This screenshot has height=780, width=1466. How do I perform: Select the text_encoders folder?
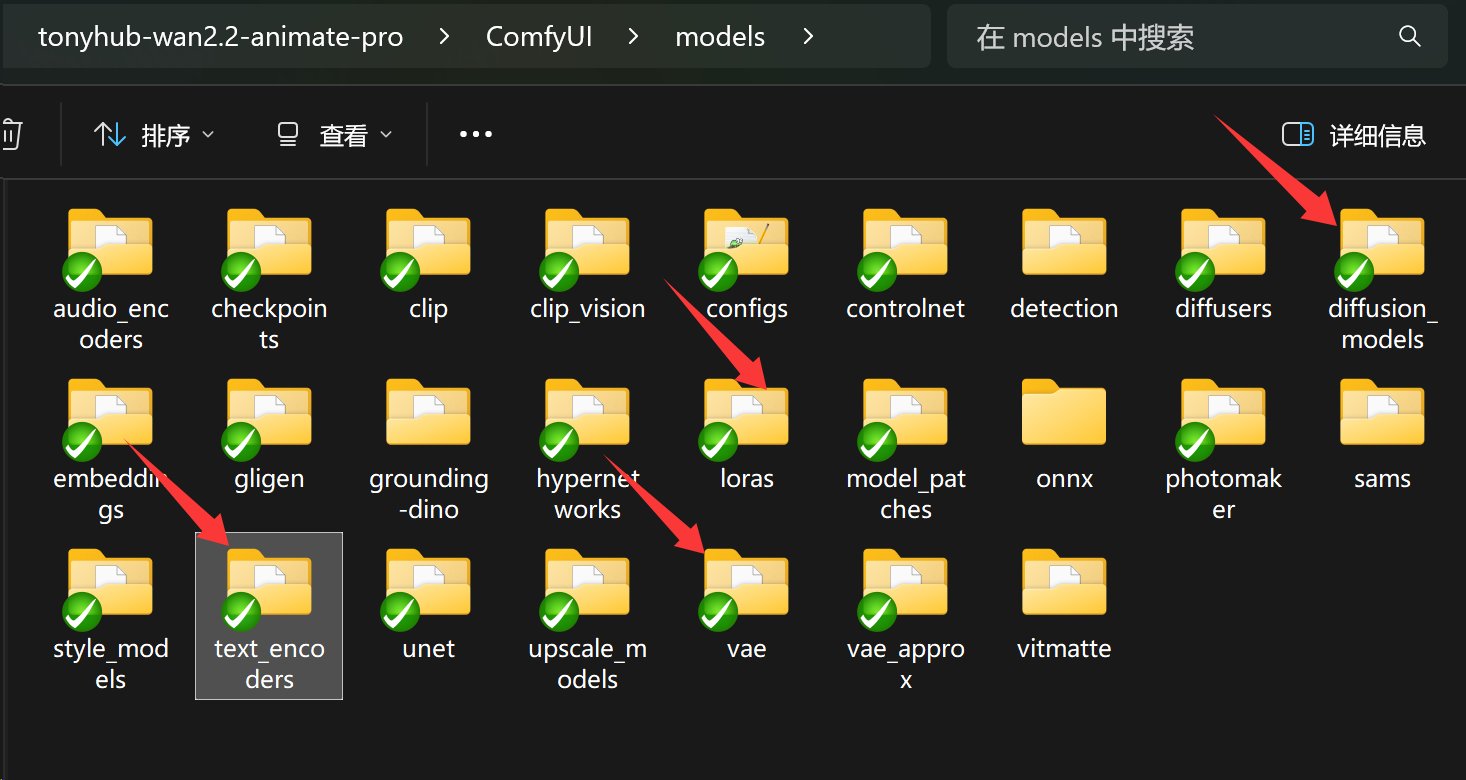point(269,614)
